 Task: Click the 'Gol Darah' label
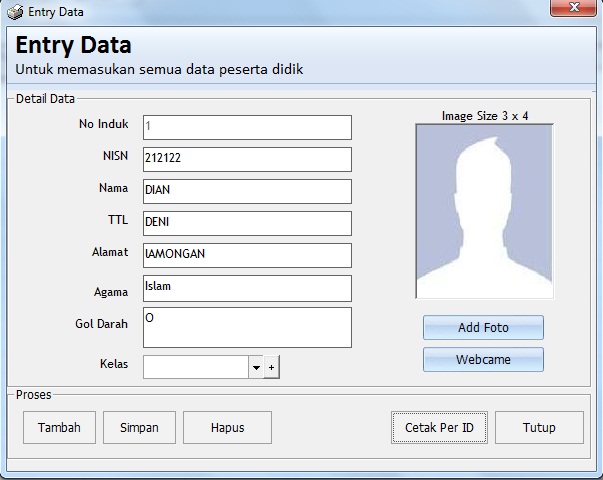pyautogui.click(x=101, y=324)
